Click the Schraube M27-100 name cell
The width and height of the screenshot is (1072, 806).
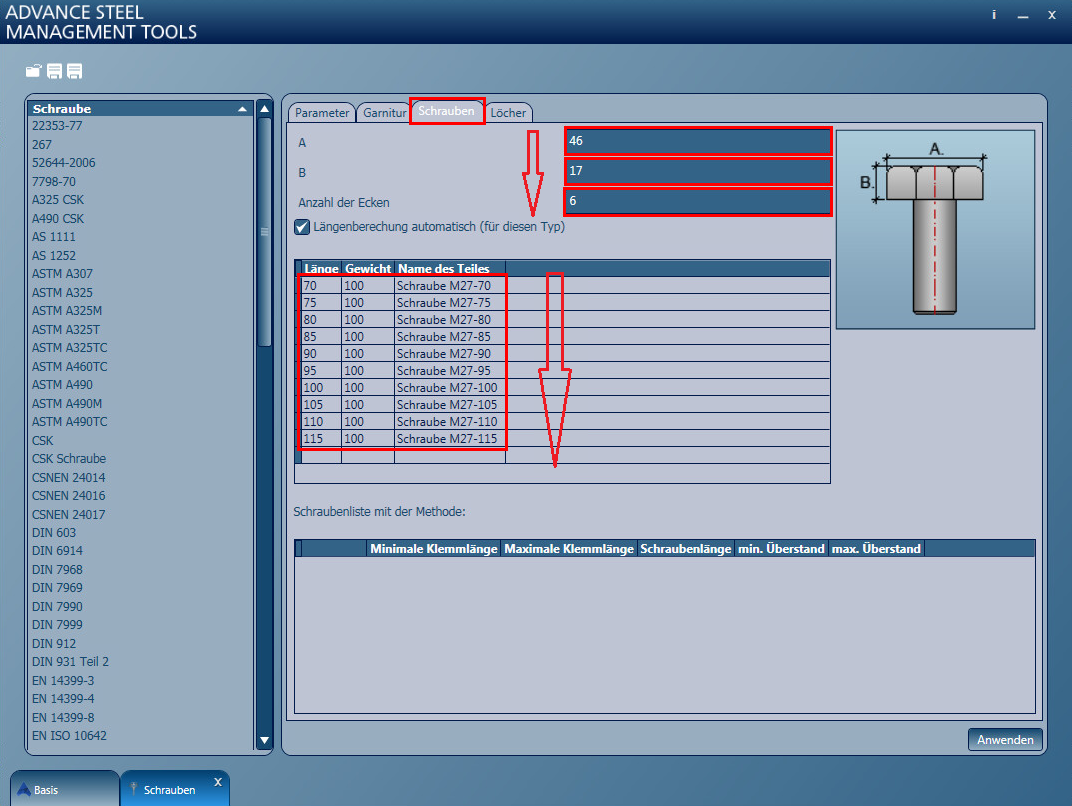coord(450,388)
